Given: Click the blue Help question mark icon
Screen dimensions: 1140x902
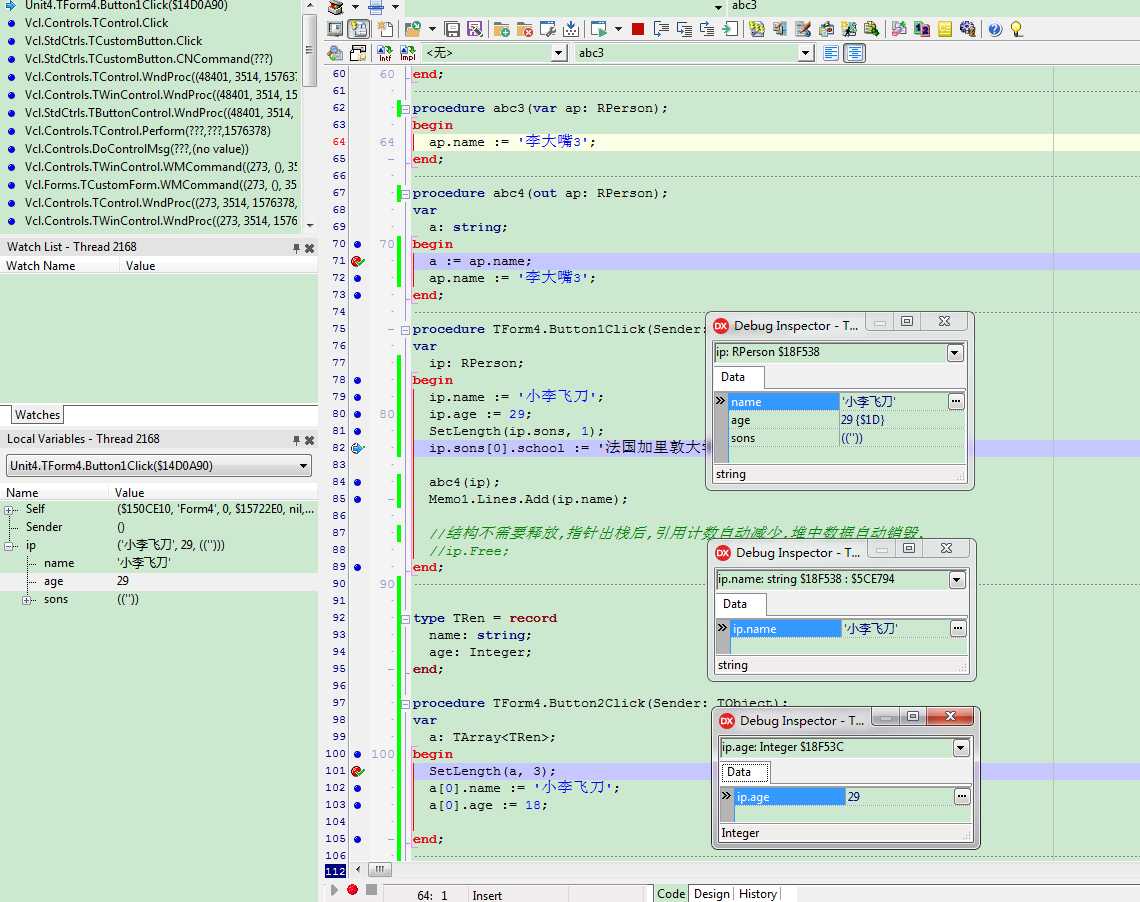Looking at the screenshot, I should [995, 29].
